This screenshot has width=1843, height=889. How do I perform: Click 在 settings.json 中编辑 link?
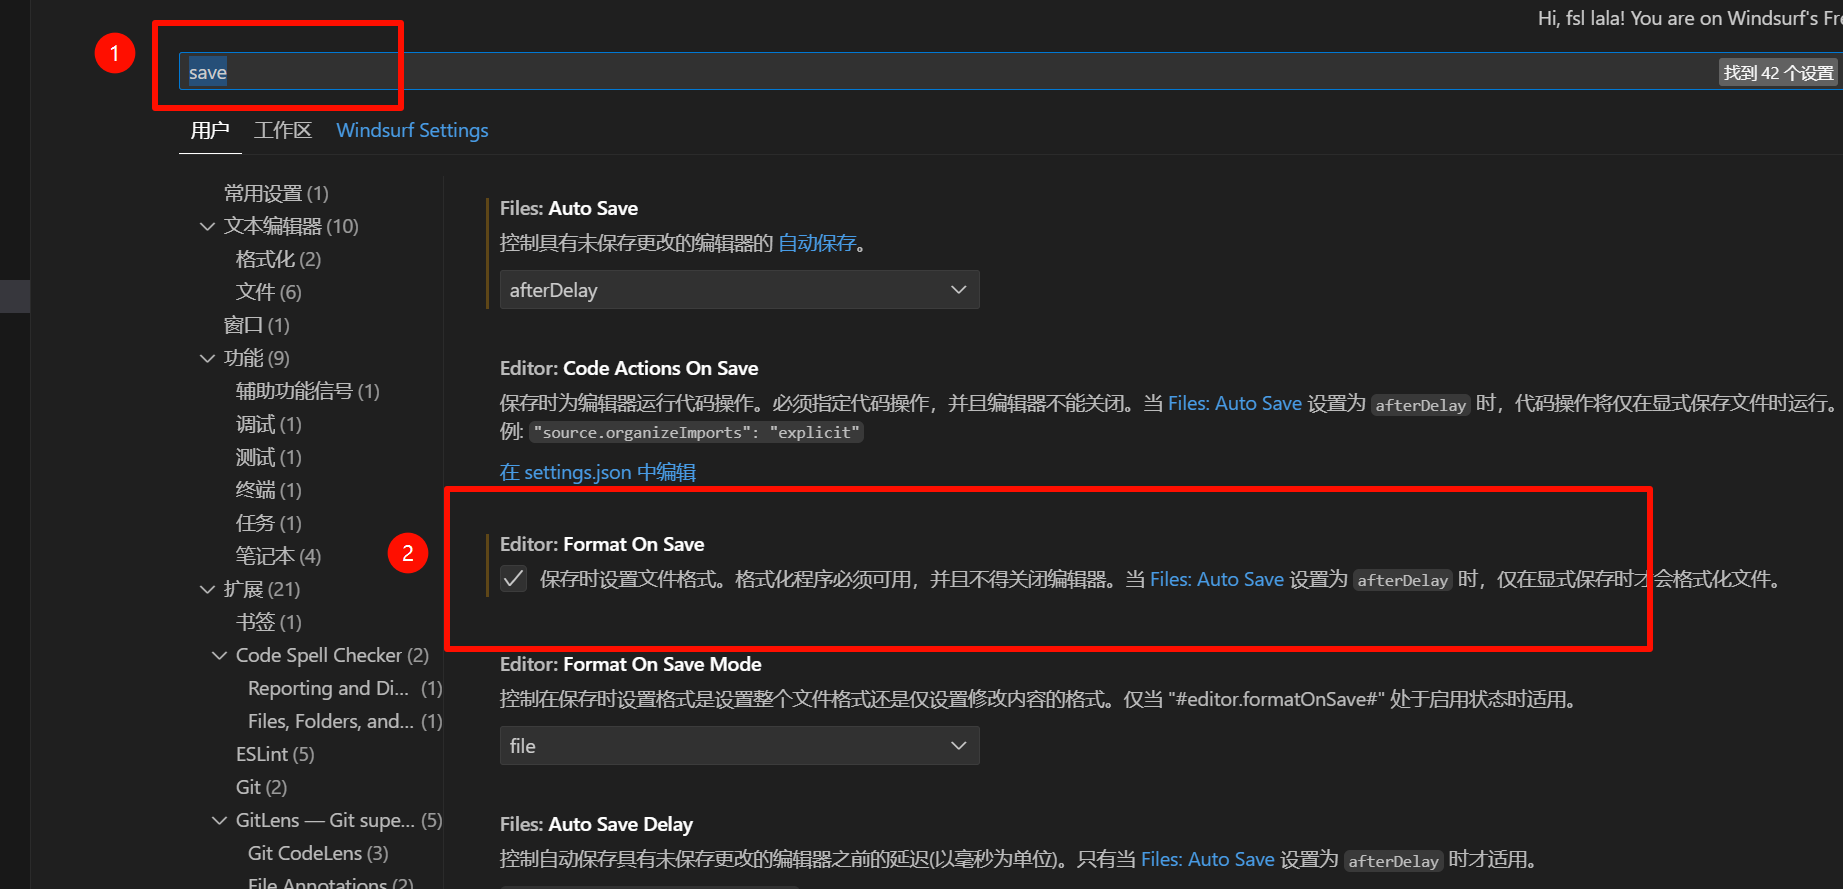pos(597,472)
